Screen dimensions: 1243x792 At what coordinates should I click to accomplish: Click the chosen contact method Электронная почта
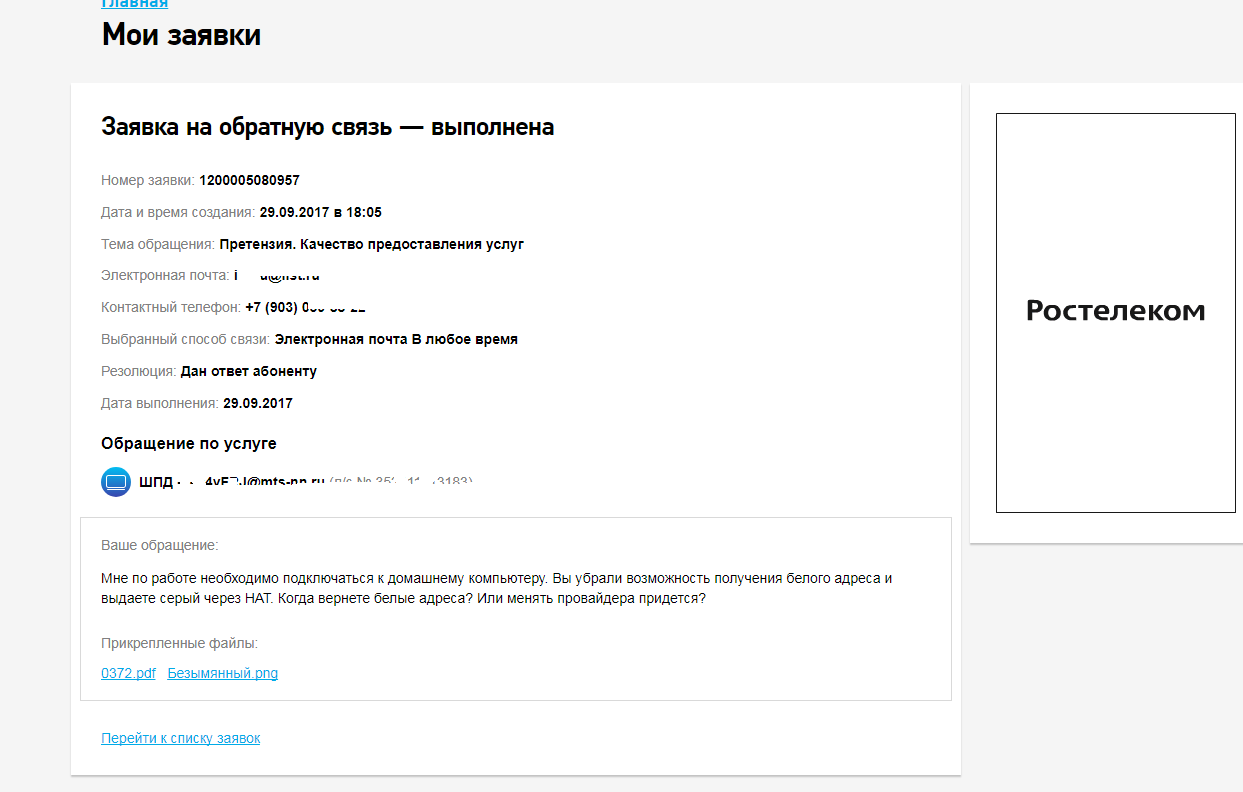pos(396,338)
